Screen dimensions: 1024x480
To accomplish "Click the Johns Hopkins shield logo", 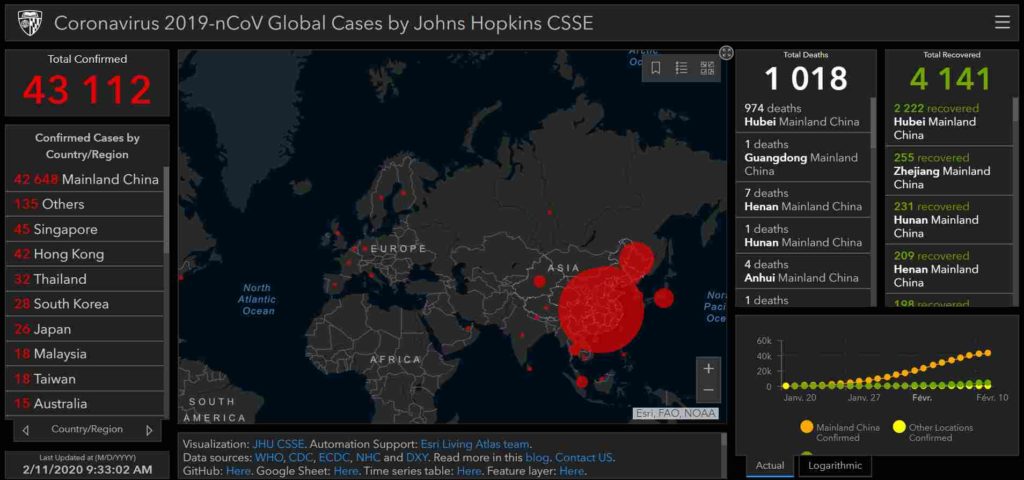I will 29,22.
